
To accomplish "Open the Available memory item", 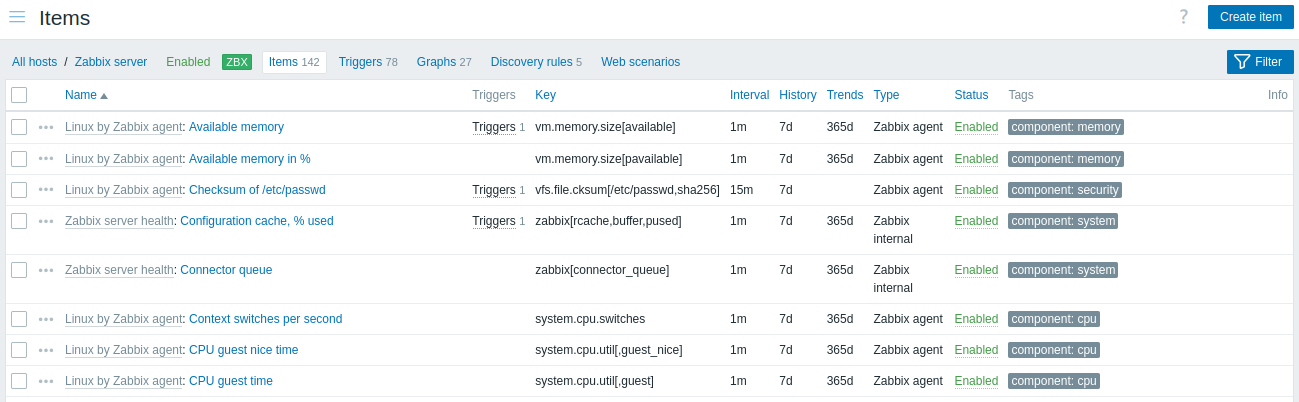I will point(236,127).
